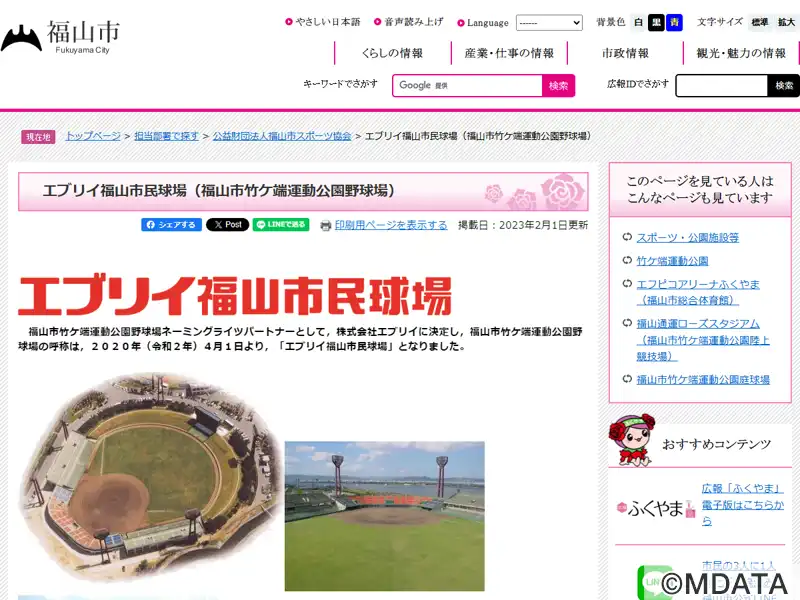This screenshot has width=800, height=600.
Task: Open 観光・魅力の情報 menu
Action: click(741, 53)
